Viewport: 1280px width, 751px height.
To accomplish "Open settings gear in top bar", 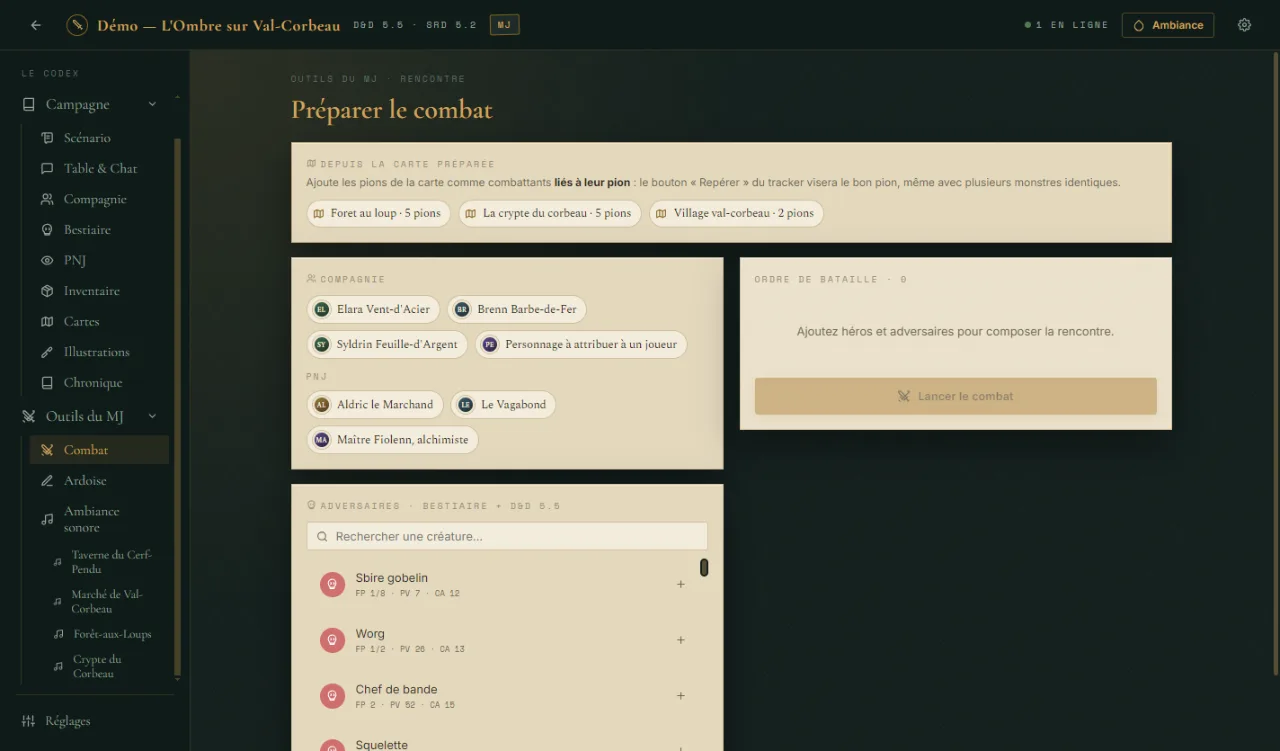I will click(x=1244, y=25).
